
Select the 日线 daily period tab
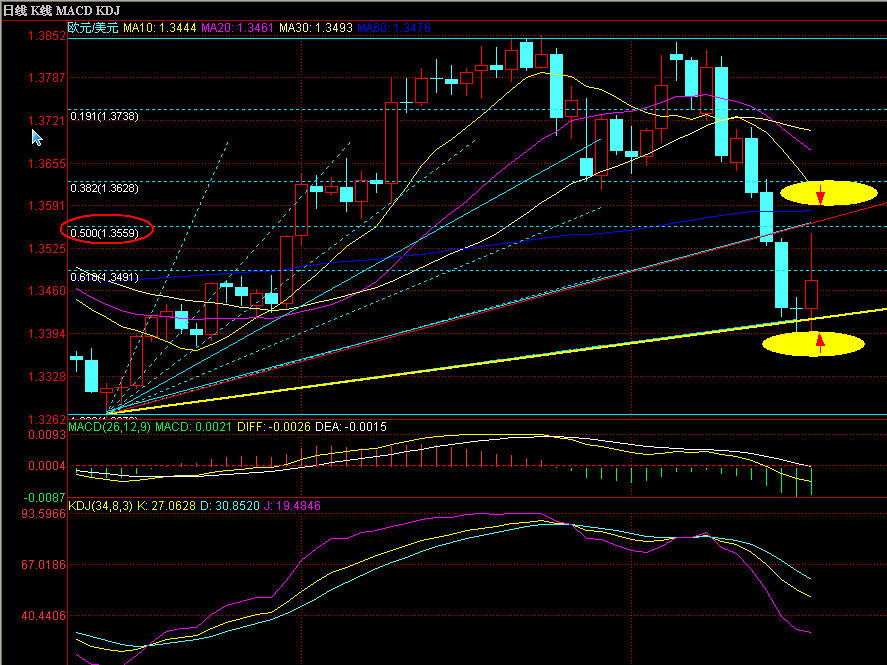15,10
